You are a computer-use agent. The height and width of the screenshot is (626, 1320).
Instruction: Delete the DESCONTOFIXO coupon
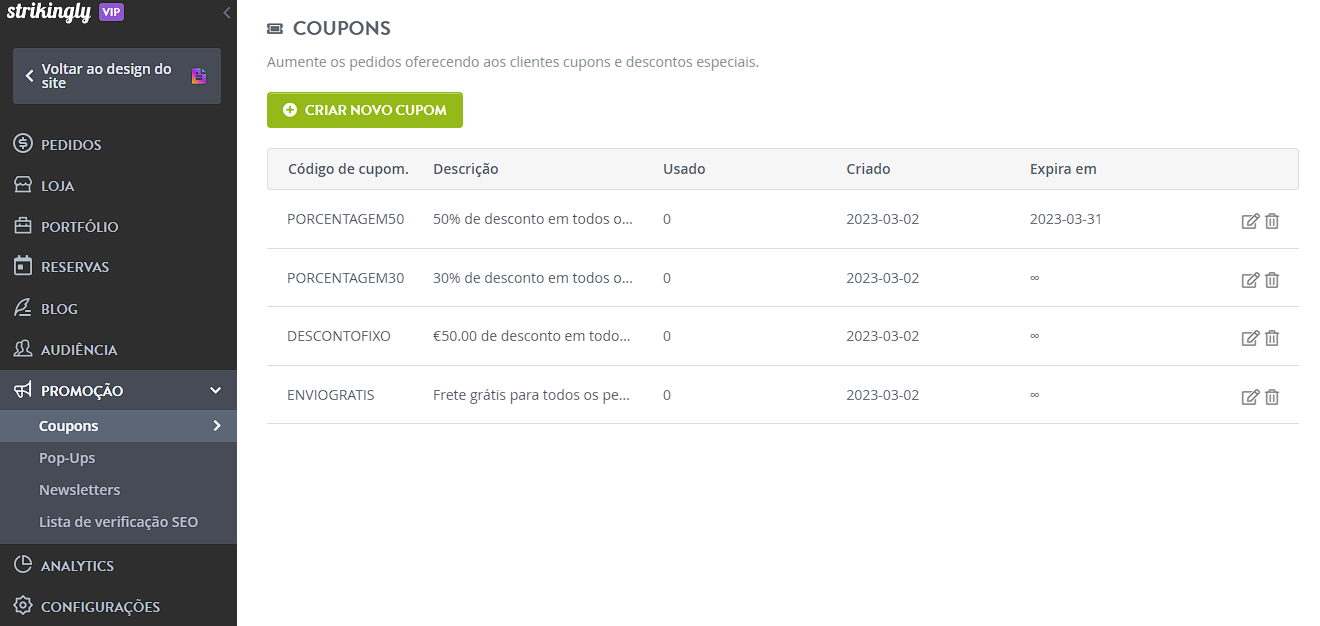pos(1272,338)
